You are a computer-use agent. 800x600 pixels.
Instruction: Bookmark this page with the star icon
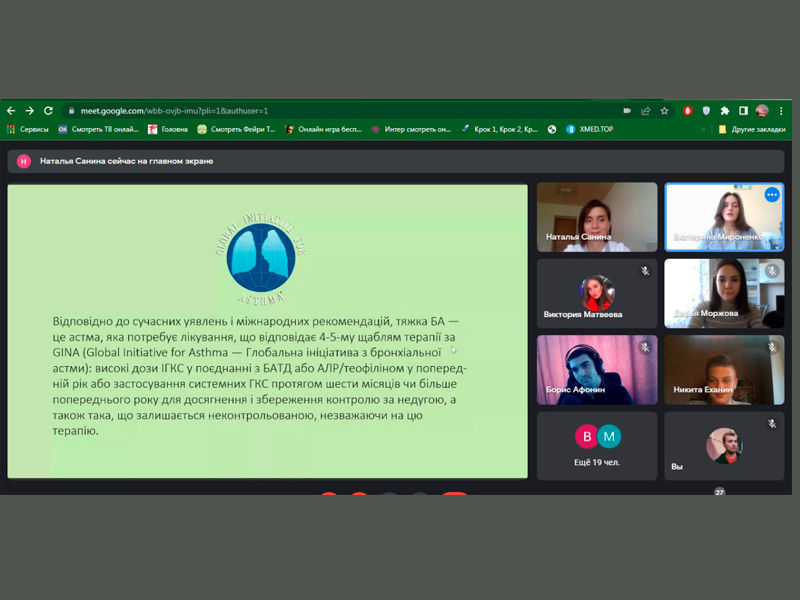(x=664, y=111)
